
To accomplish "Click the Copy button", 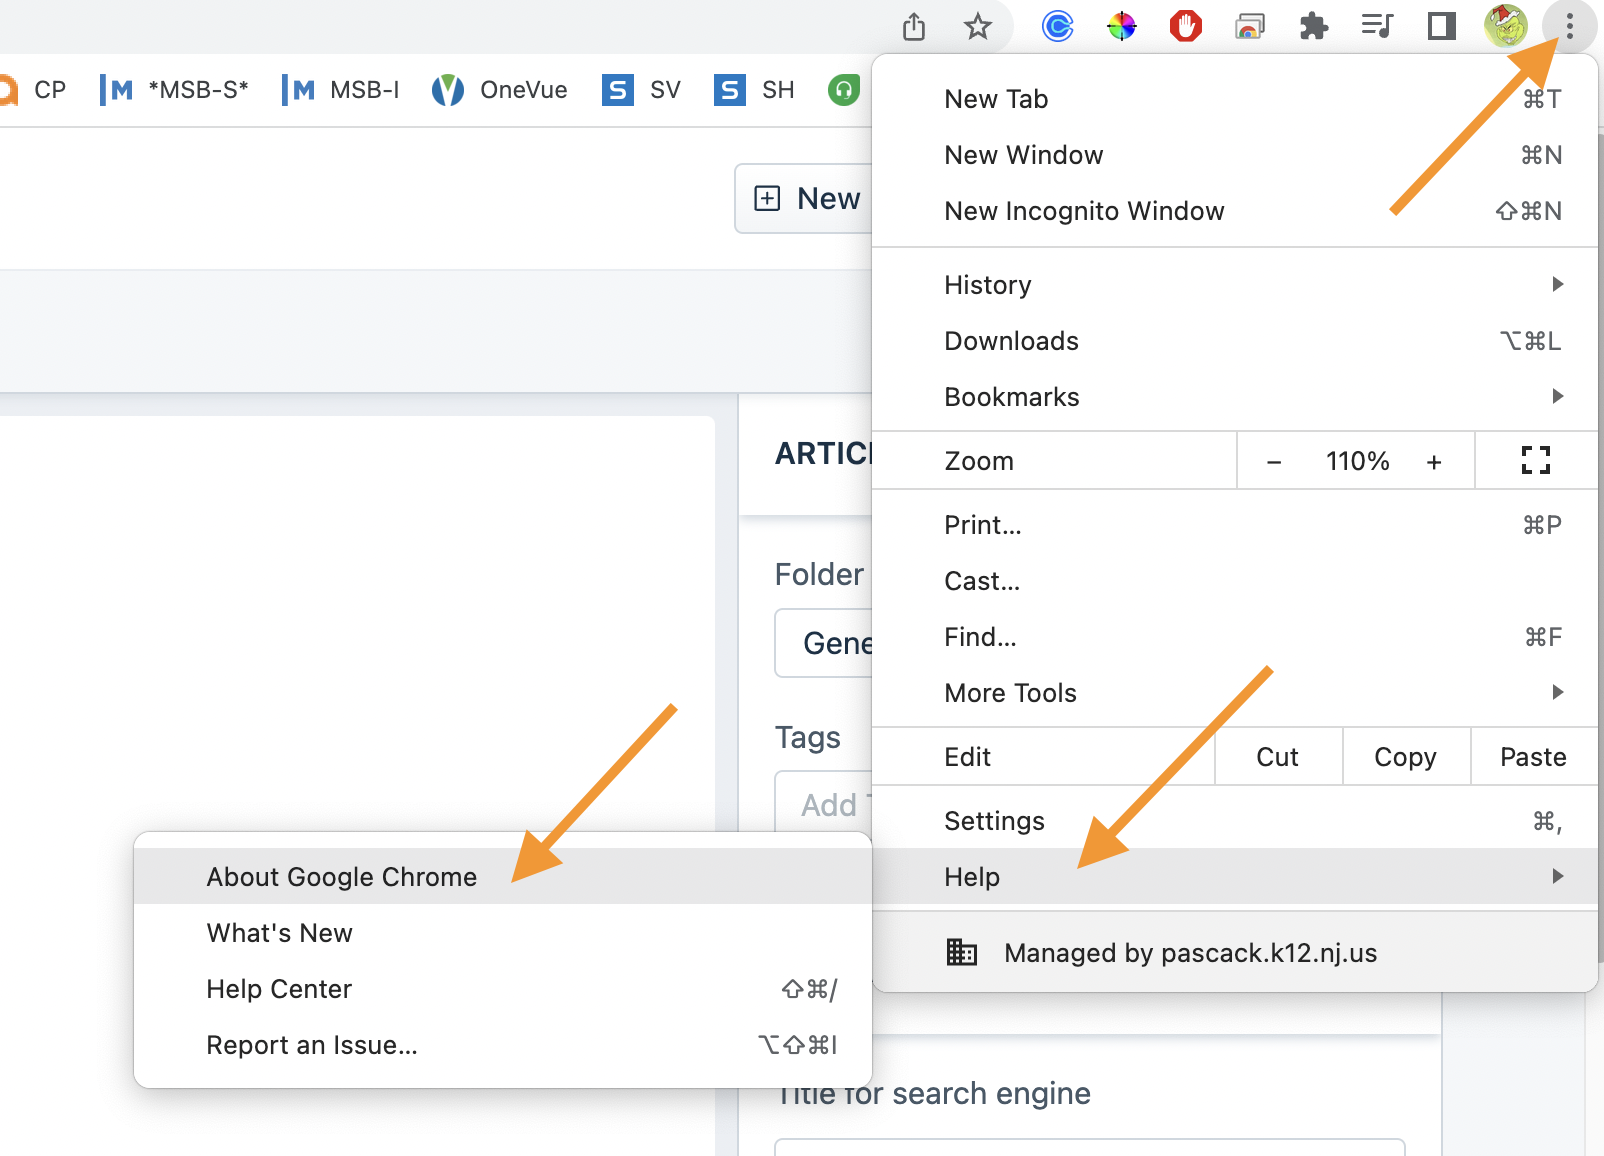I will click(x=1406, y=757).
